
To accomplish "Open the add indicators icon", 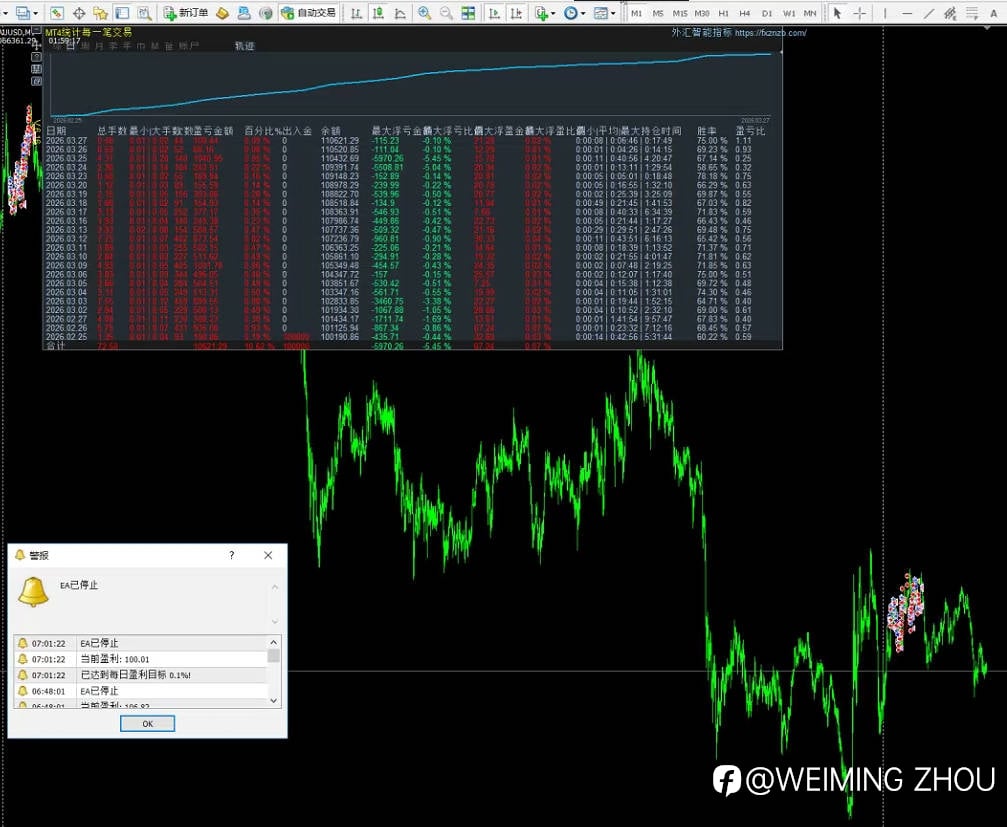I will tap(541, 13).
